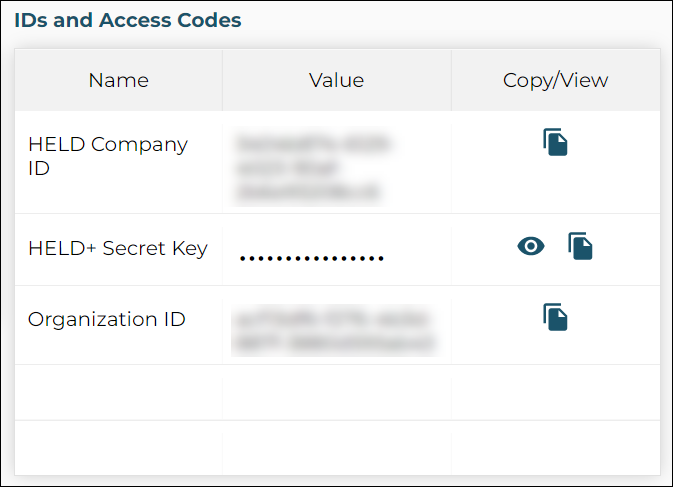Click the first empty row's Value cell

[336, 393]
